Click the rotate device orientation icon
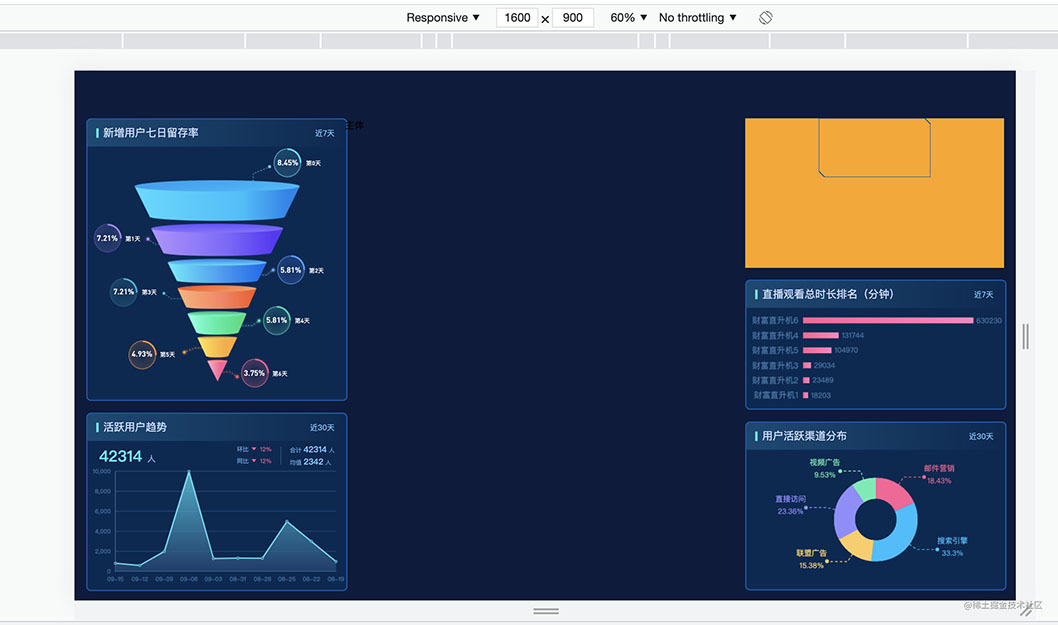The image size is (1058, 625). click(x=765, y=18)
